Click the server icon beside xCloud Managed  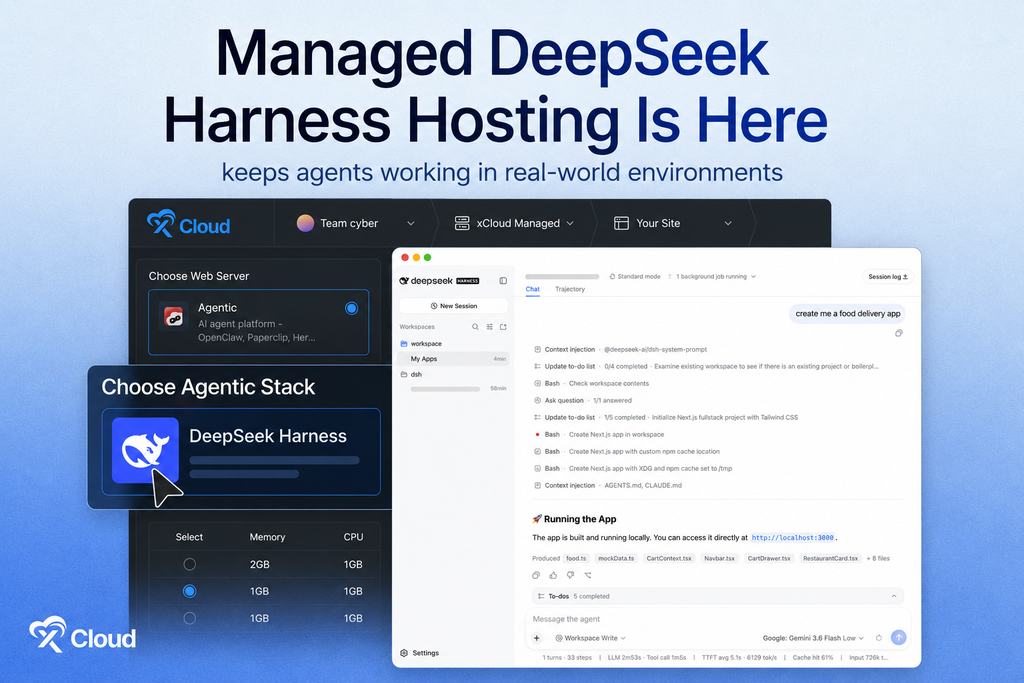[462, 223]
